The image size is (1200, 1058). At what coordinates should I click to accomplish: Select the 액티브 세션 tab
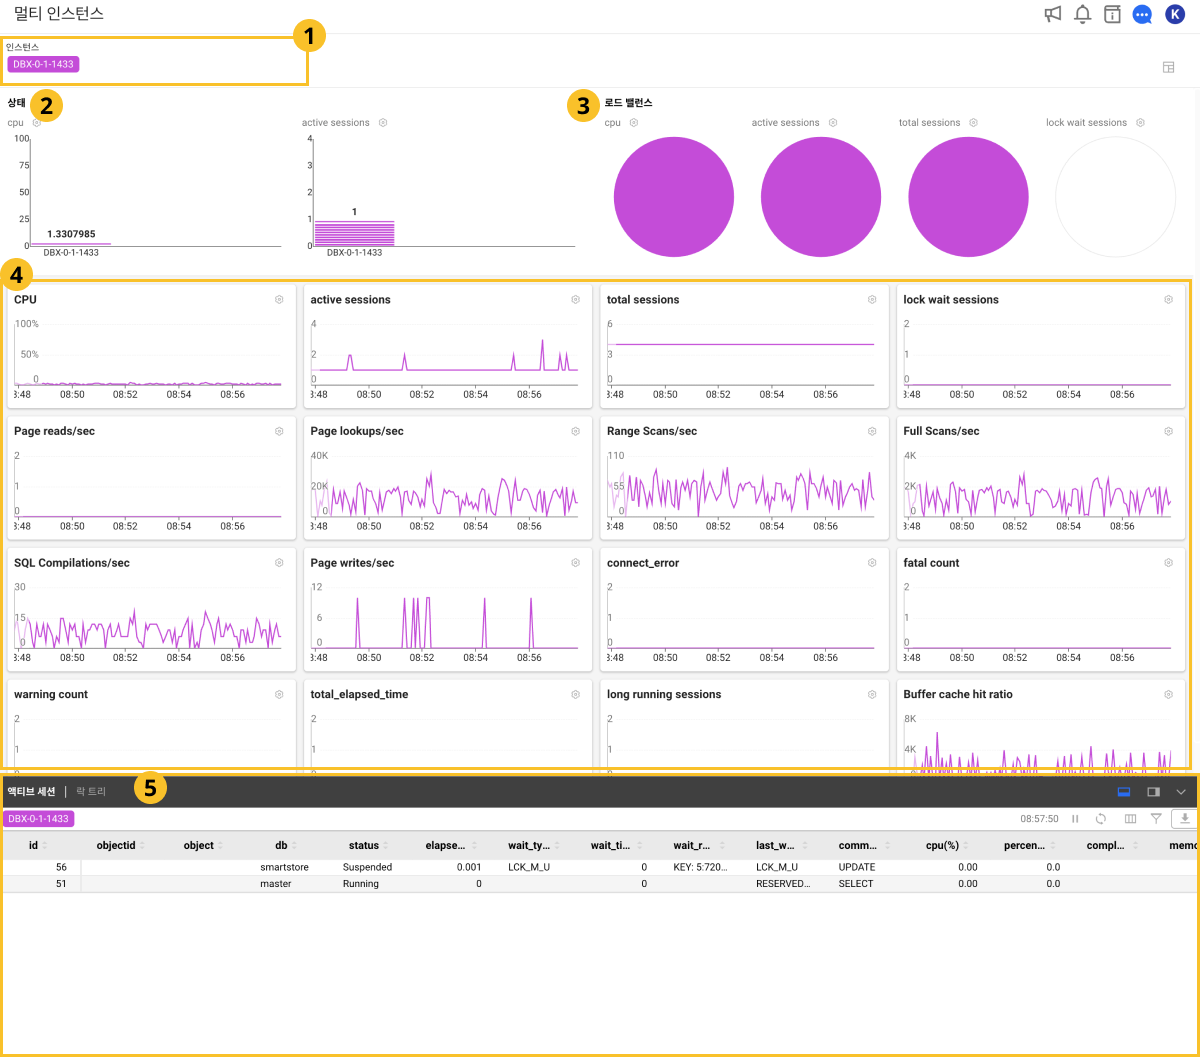tap(31, 791)
